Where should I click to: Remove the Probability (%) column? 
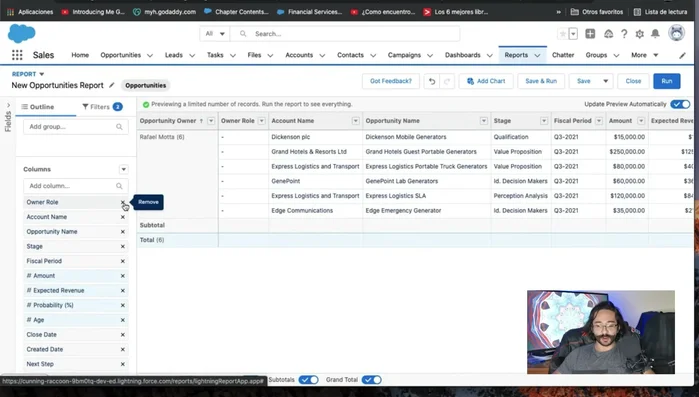coord(123,305)
